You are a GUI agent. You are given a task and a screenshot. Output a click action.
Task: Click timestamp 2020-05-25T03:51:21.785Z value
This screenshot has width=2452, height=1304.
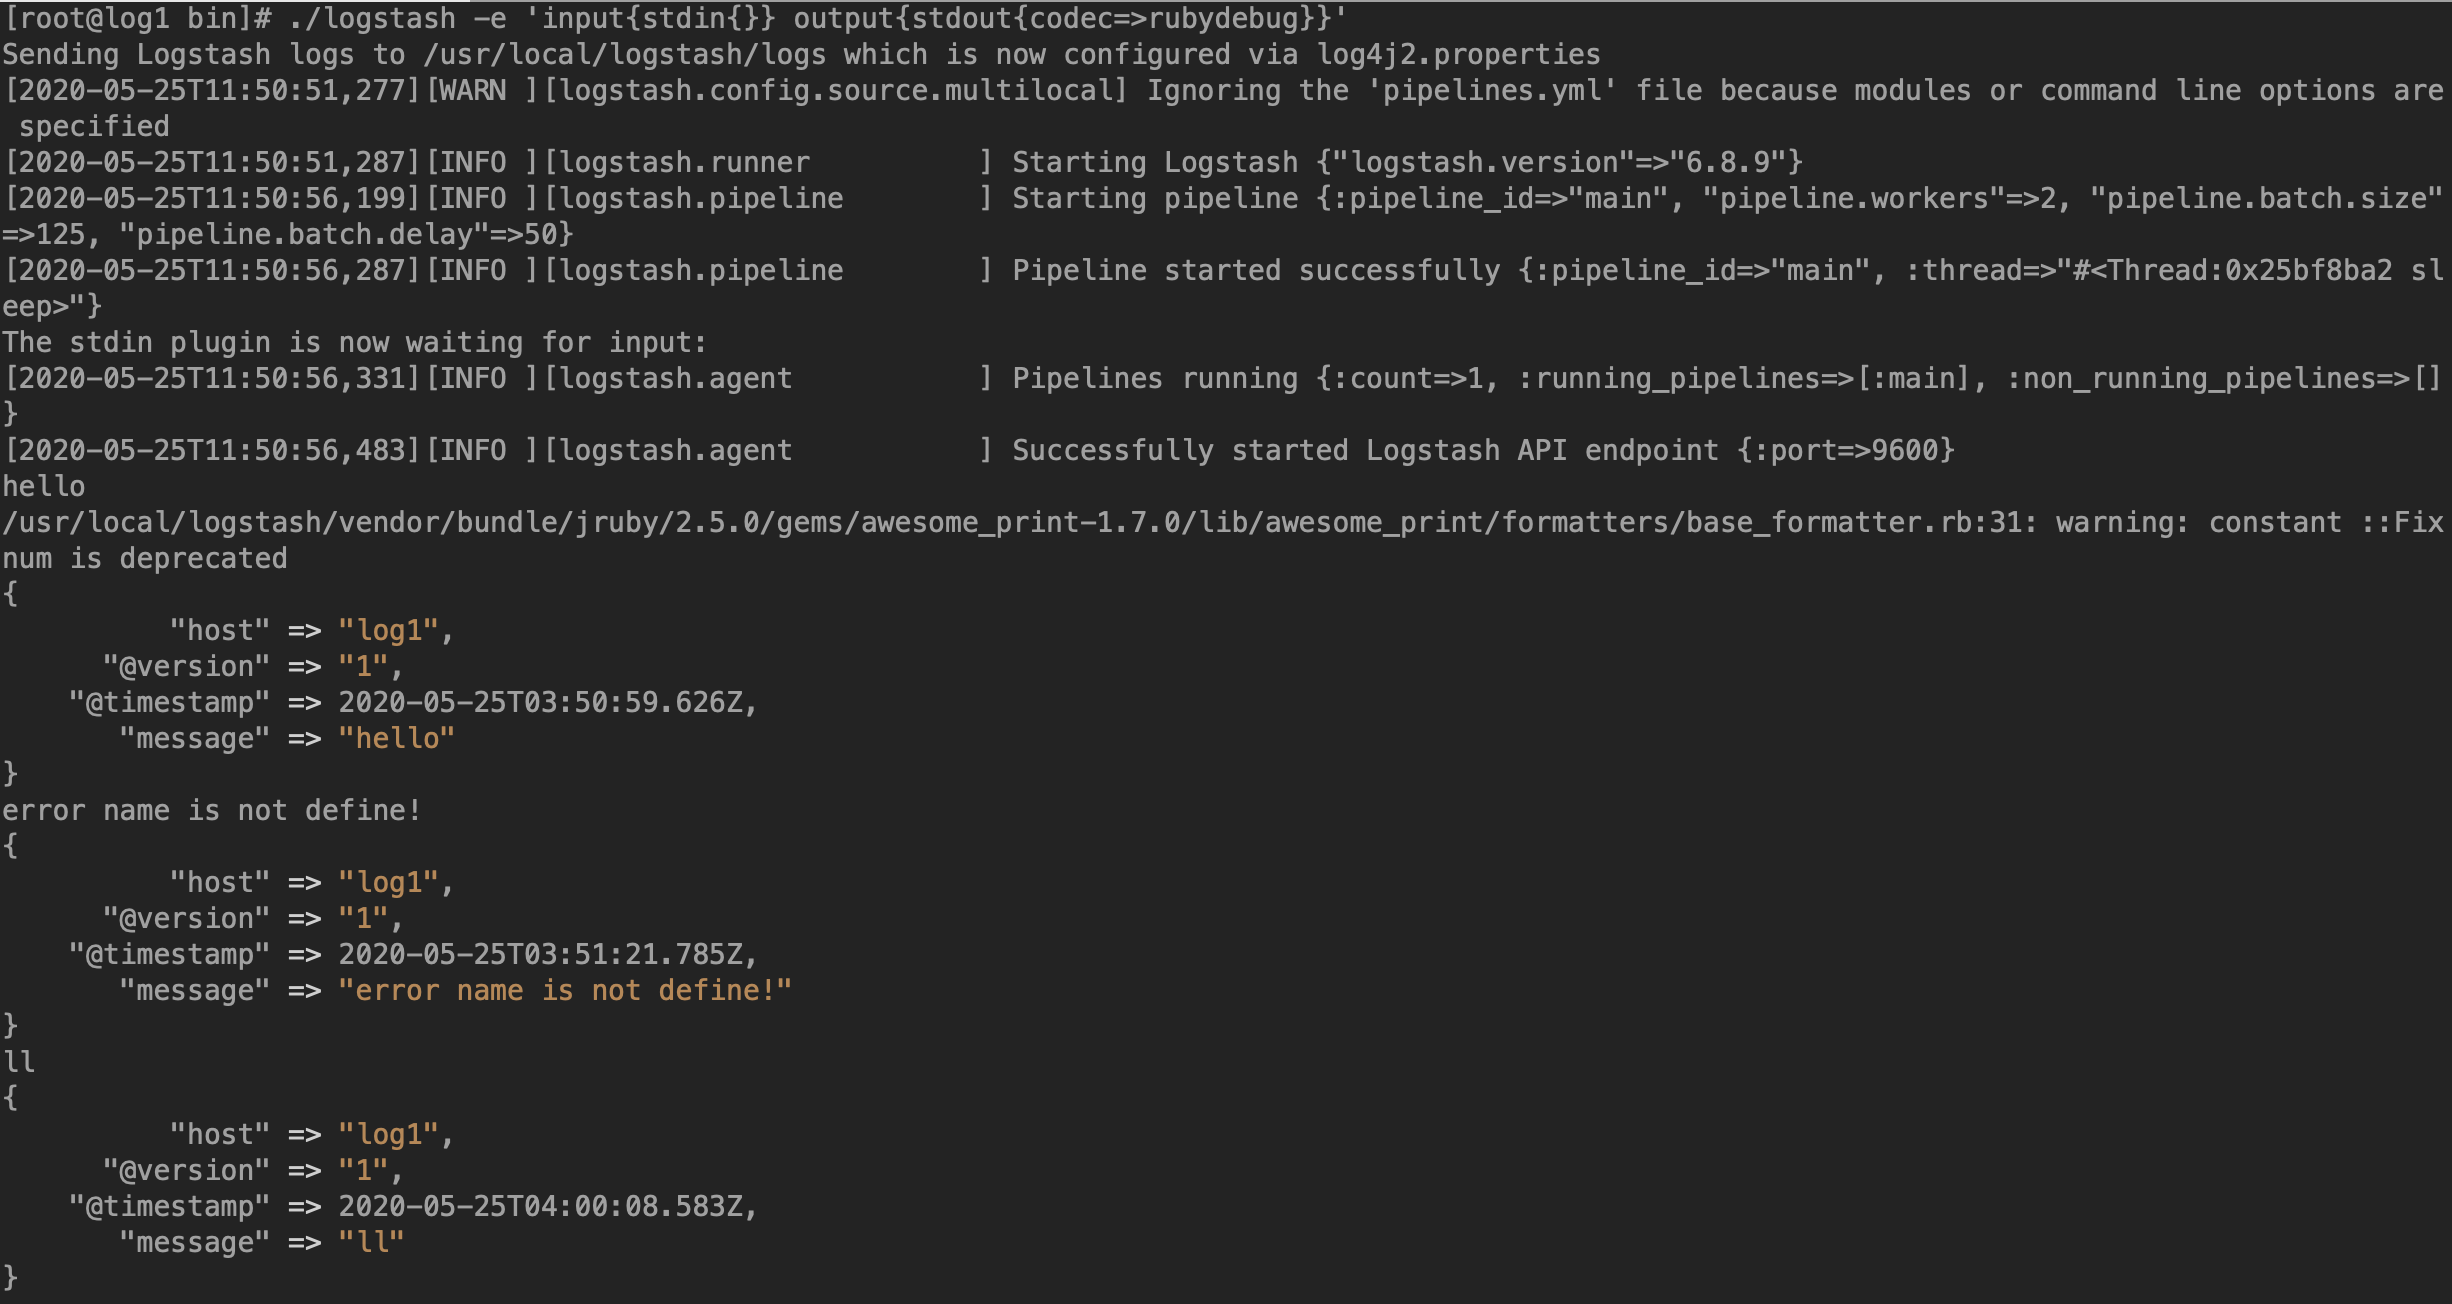540,954
